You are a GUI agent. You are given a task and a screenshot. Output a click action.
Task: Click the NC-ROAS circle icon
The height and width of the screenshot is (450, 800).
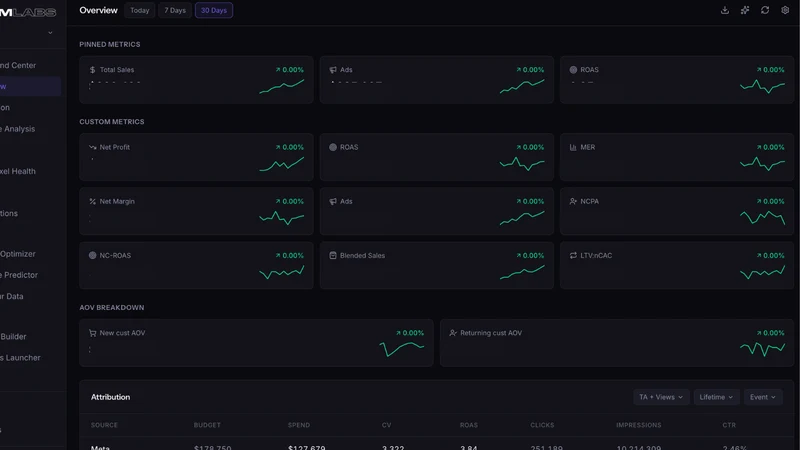pos(92,256)
